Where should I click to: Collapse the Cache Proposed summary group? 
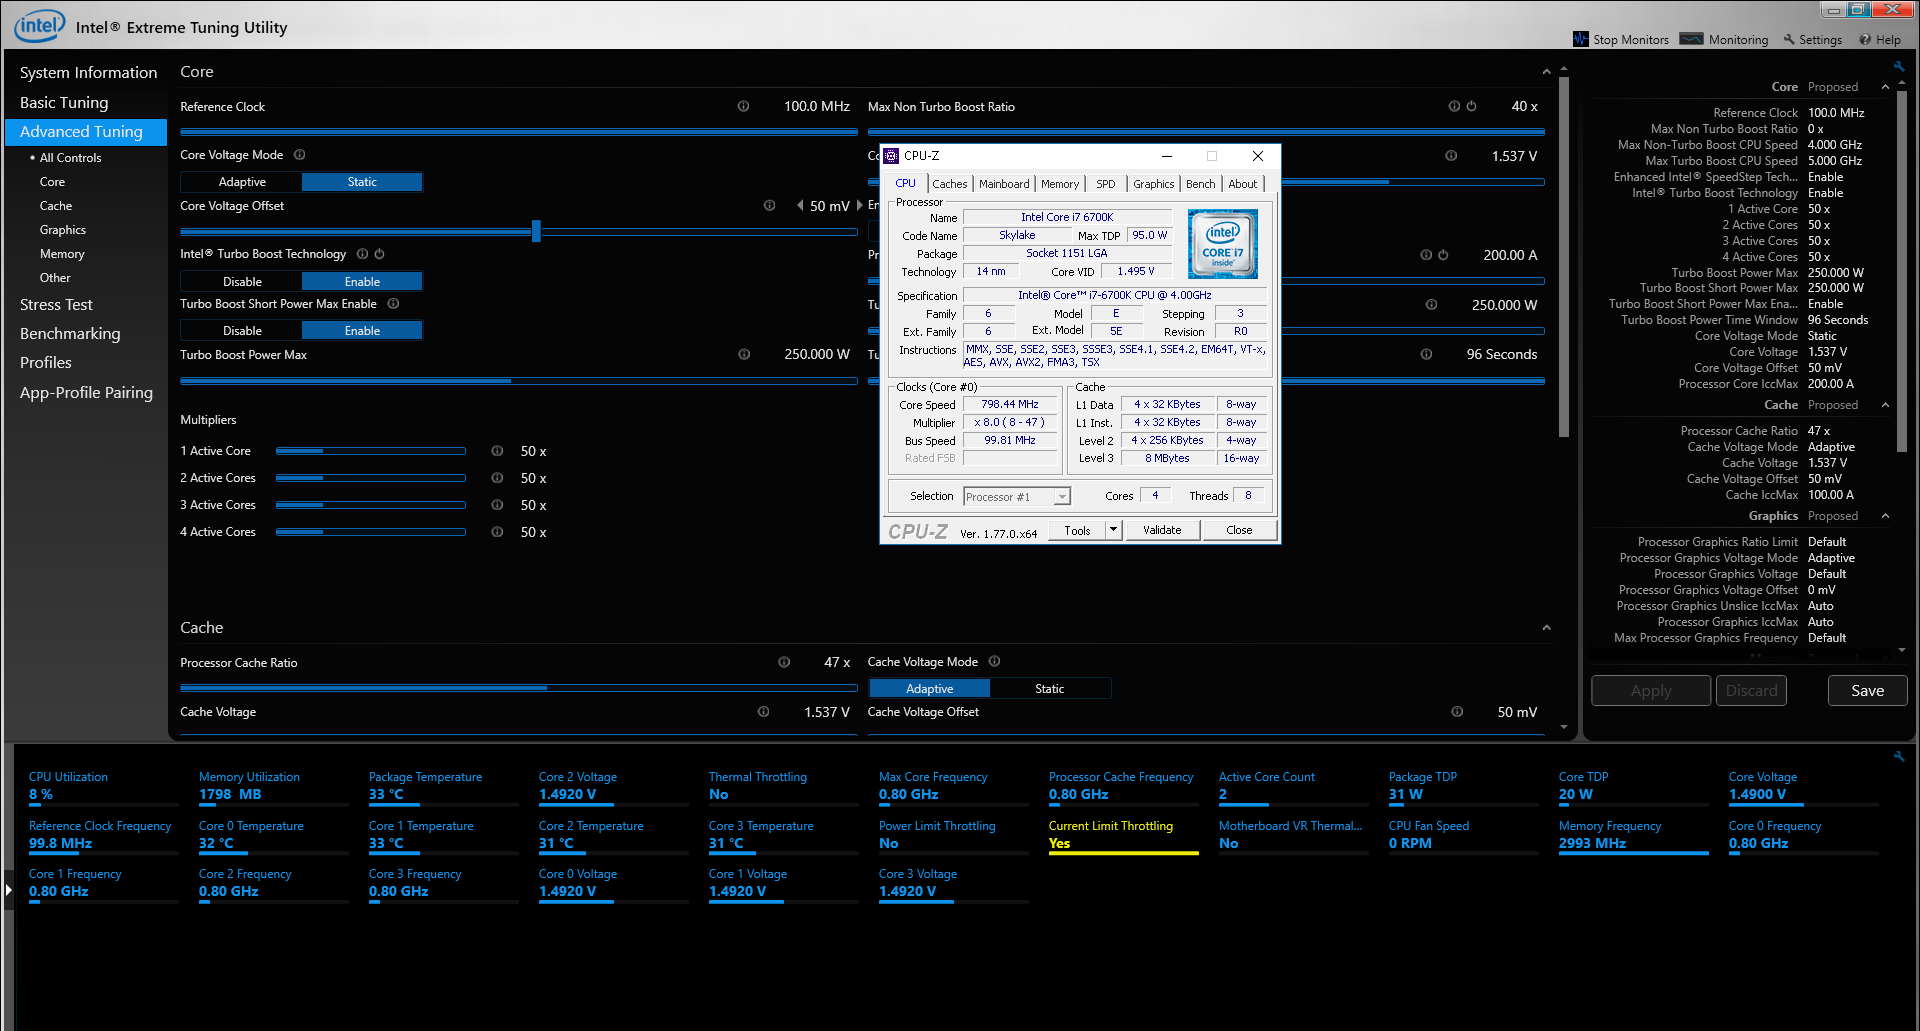click(x=1885, y=405)
